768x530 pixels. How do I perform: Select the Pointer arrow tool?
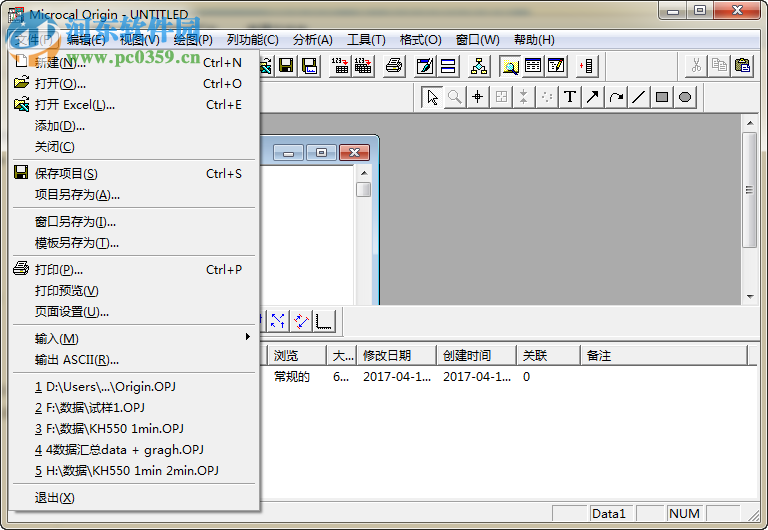click(432, 97)
